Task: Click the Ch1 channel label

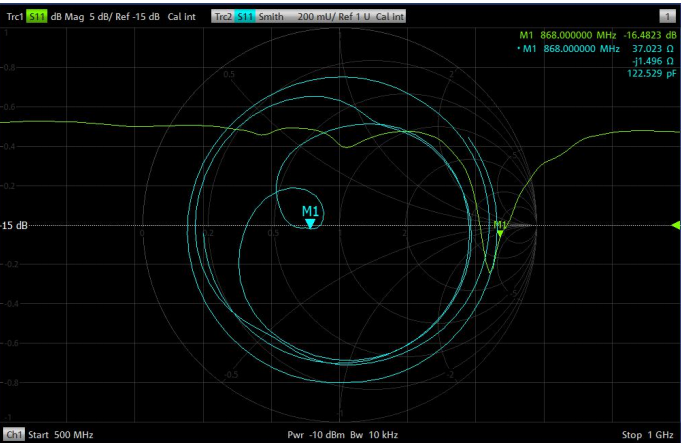Action: (14, 435)
